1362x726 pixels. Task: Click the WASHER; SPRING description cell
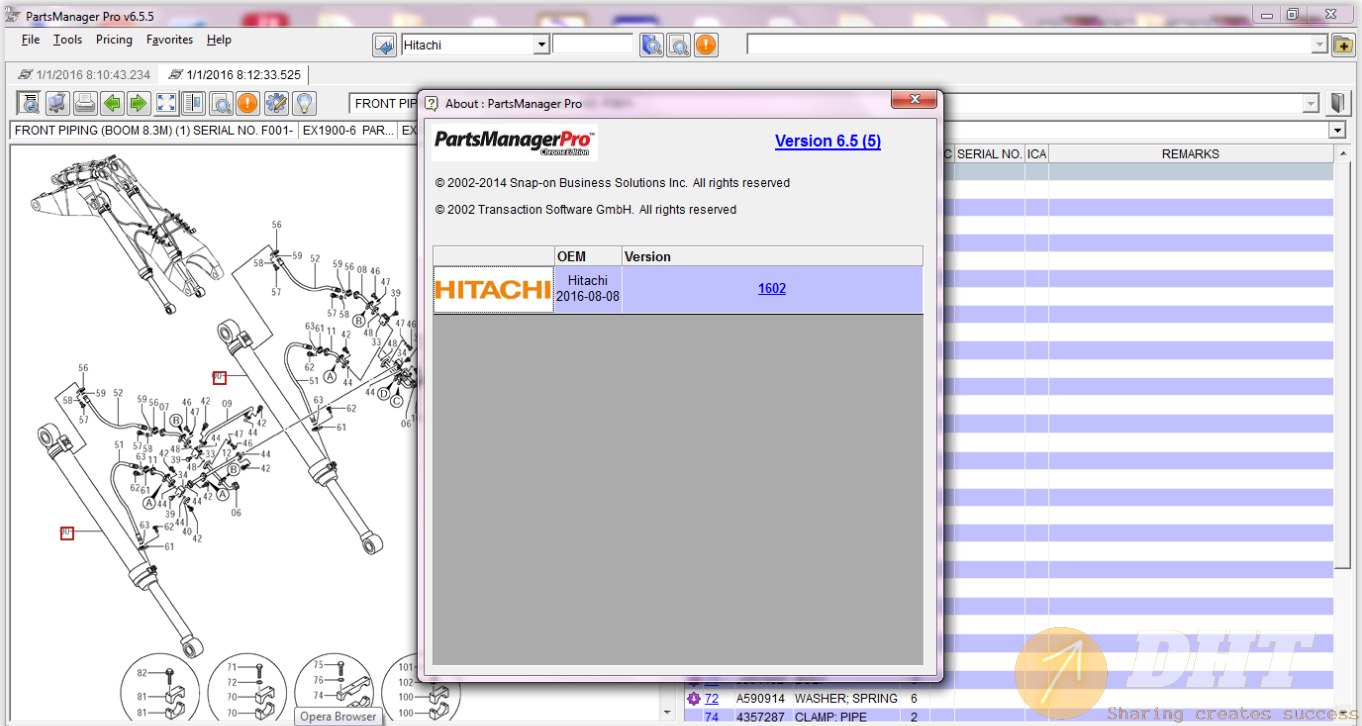846,699
